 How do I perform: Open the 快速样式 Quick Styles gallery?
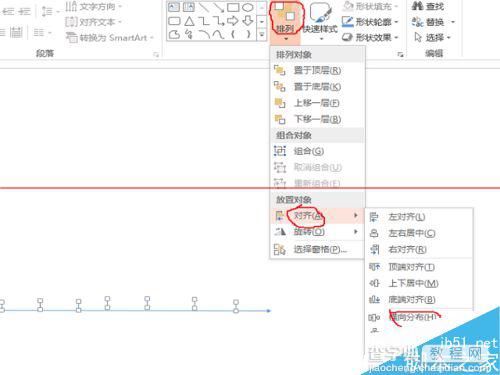coord(320,21)
